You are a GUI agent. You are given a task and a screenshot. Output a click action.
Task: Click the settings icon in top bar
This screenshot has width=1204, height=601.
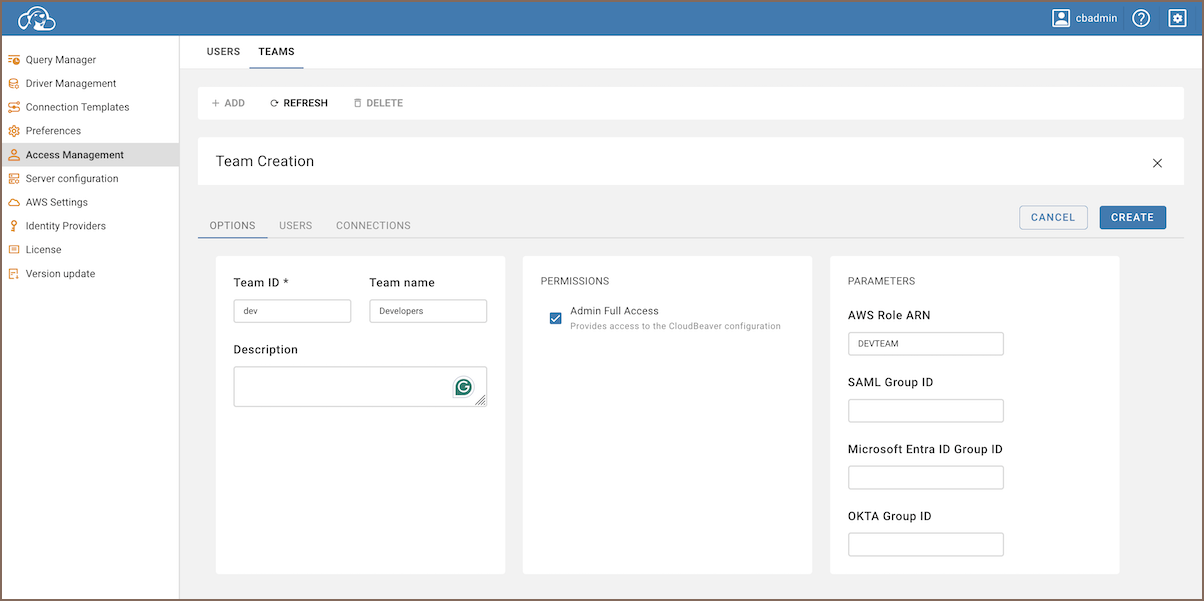[1177, 18]
